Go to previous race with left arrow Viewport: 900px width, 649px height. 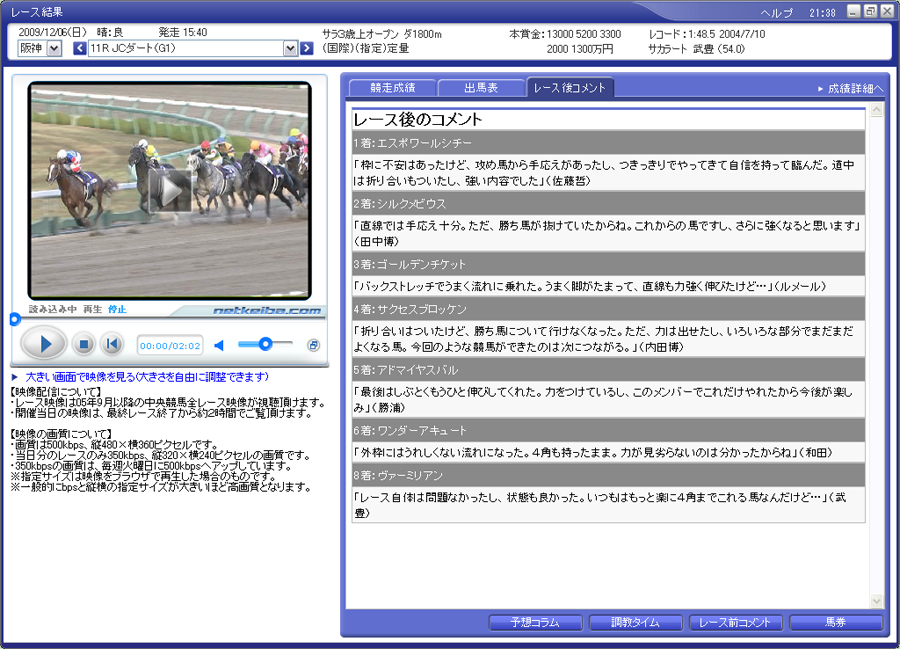click(x=80, y=48)
